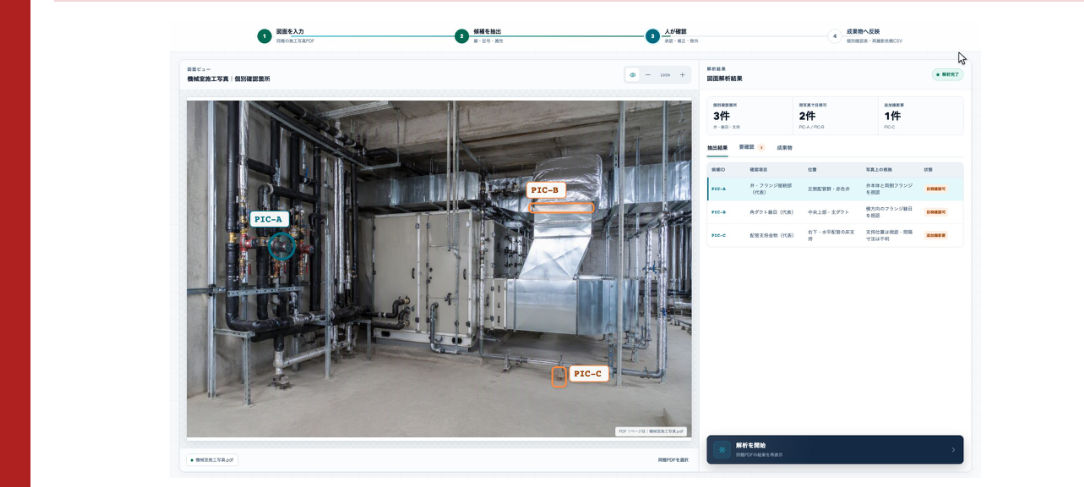
Task: Zoom out with the minus button
Action: click(648, 75)
